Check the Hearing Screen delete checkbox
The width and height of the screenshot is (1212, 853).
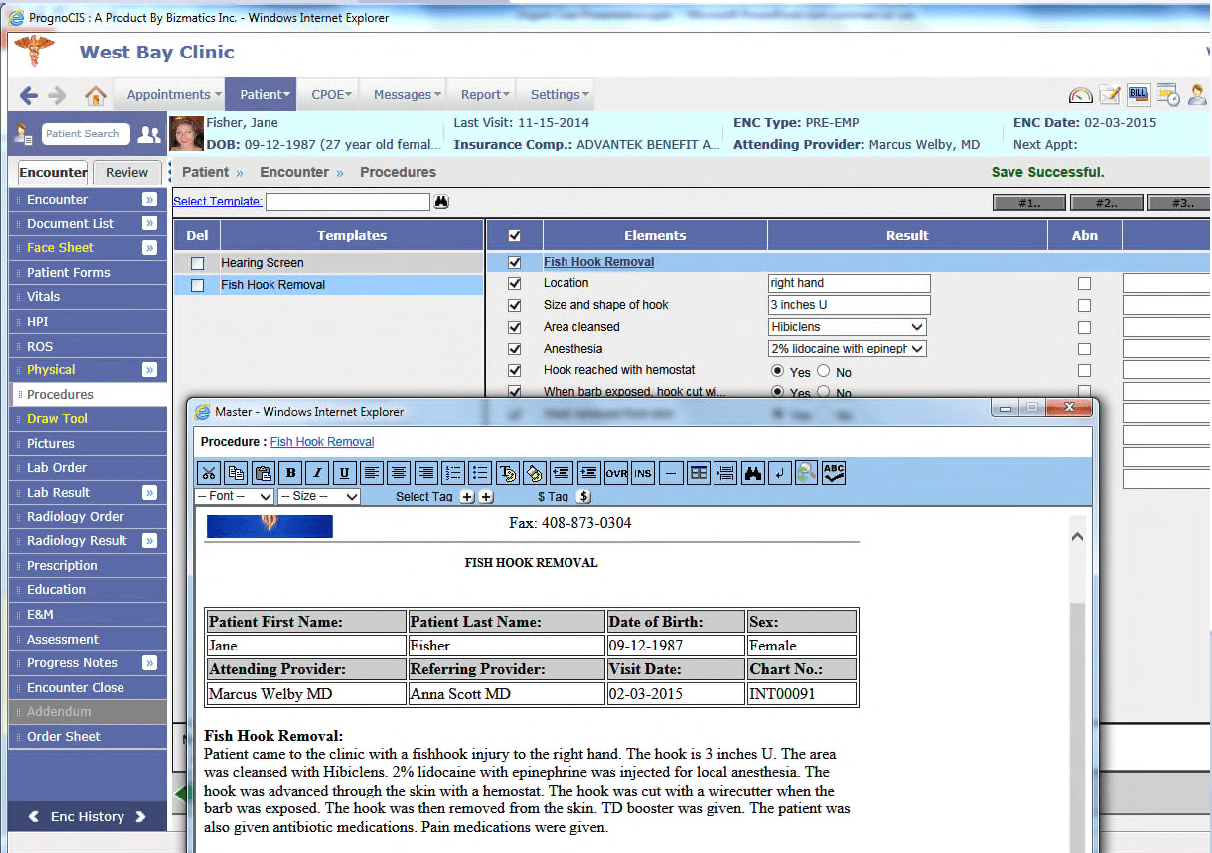pyautogui.click(x=197, y=262)
